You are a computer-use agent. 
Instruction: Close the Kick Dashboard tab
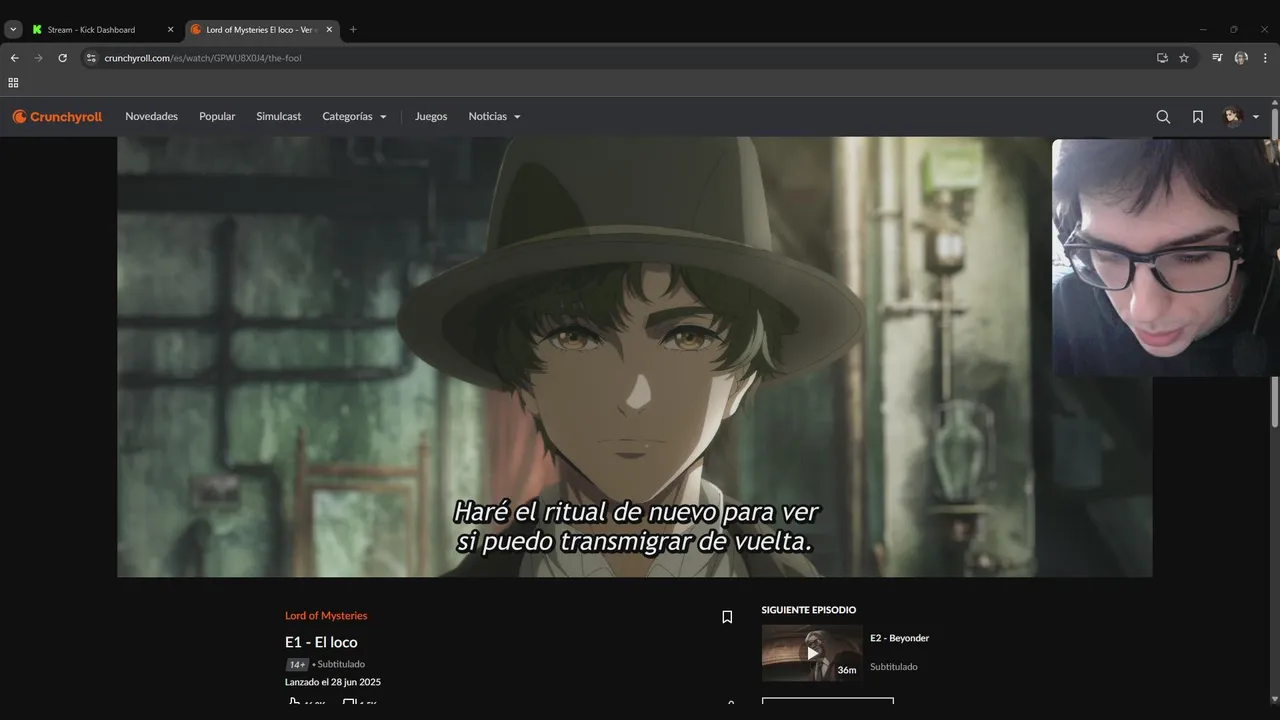pos(170,30)
